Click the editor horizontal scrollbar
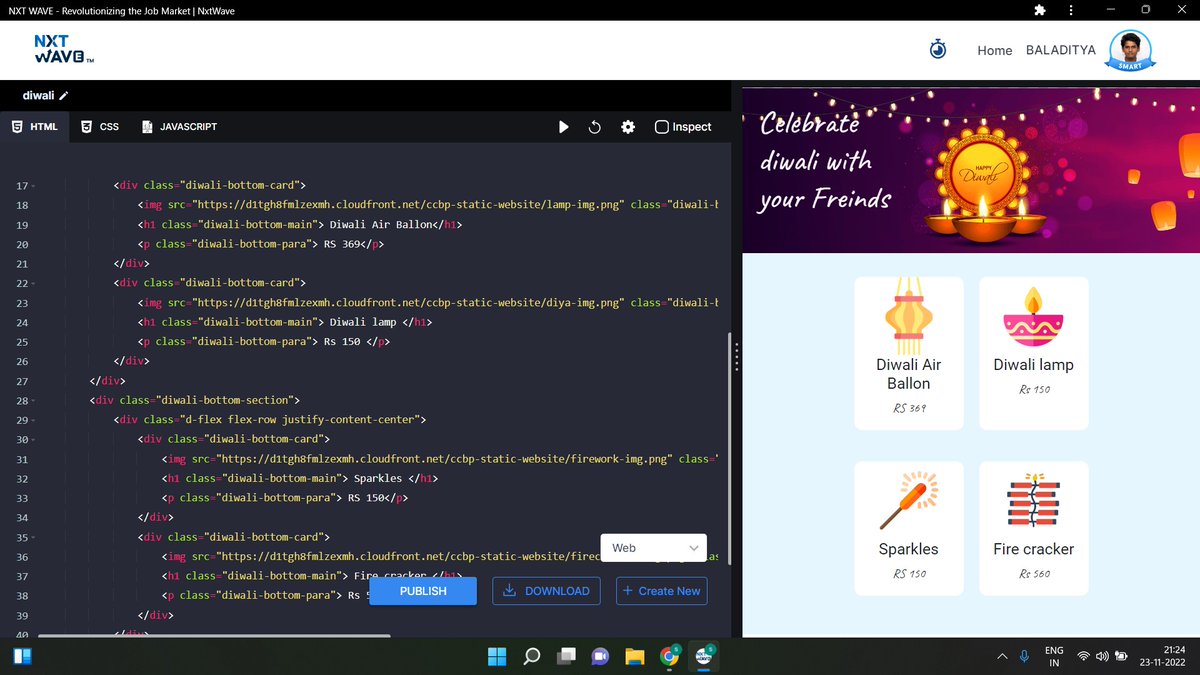The height and width of the screenshot is (675, 1200). 214,636
